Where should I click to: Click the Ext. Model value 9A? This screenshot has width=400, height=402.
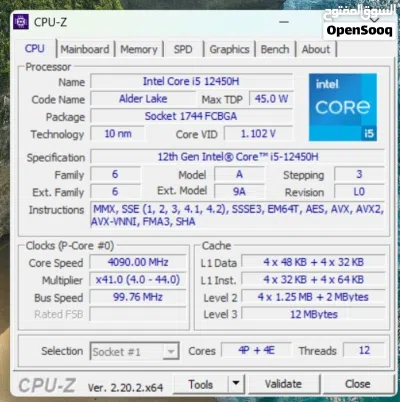(239, 192)
